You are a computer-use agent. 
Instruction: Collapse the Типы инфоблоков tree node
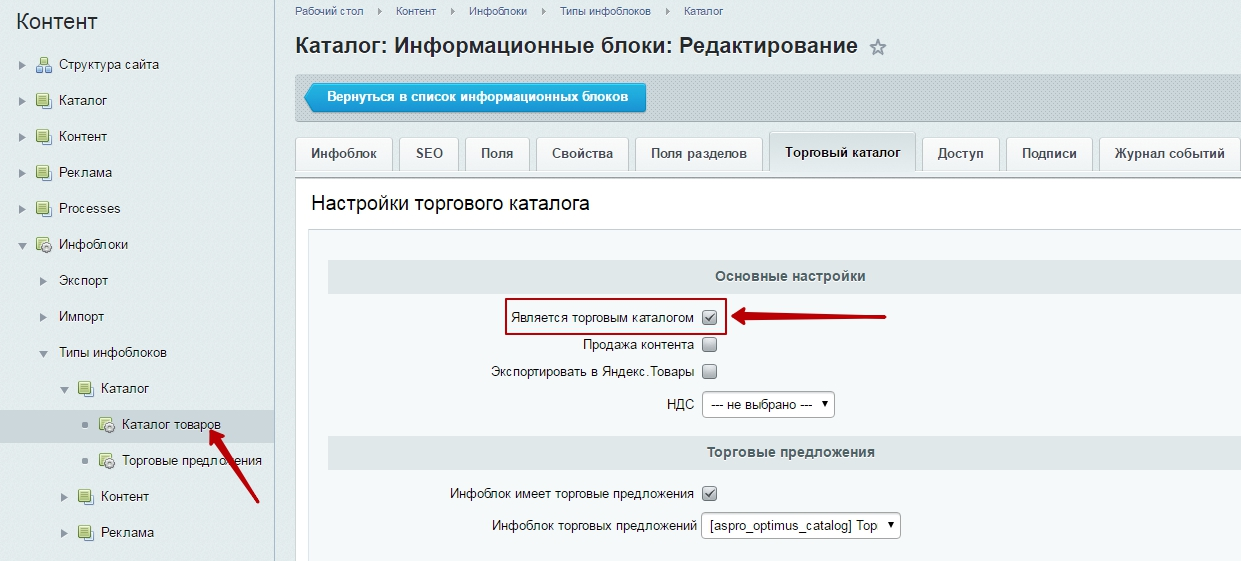(43, 353)
